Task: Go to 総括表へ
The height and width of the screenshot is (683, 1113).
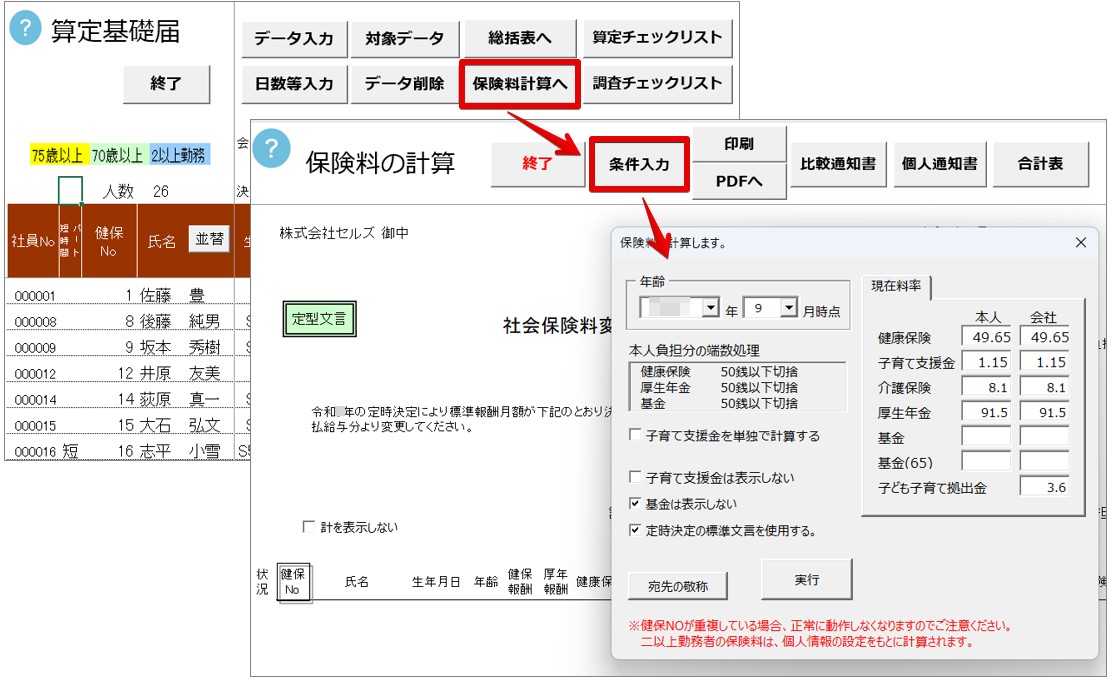Action: [520, 38]
